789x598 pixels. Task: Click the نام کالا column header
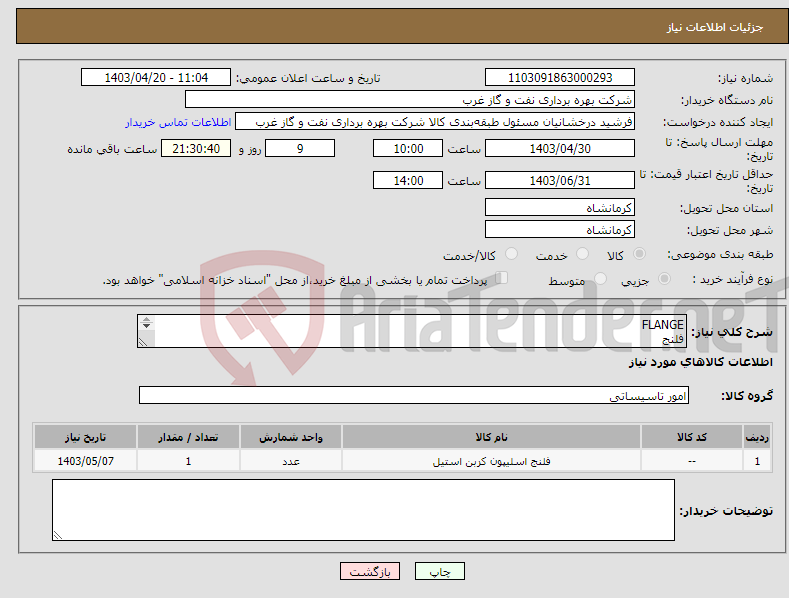coord(491,437)
